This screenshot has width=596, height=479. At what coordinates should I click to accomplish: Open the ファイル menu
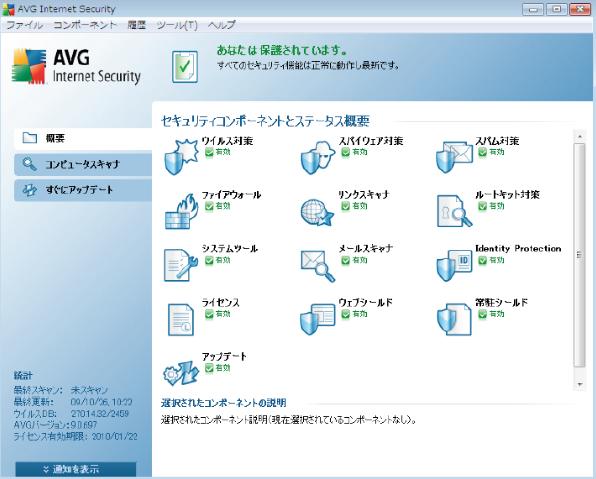[24, 25]
